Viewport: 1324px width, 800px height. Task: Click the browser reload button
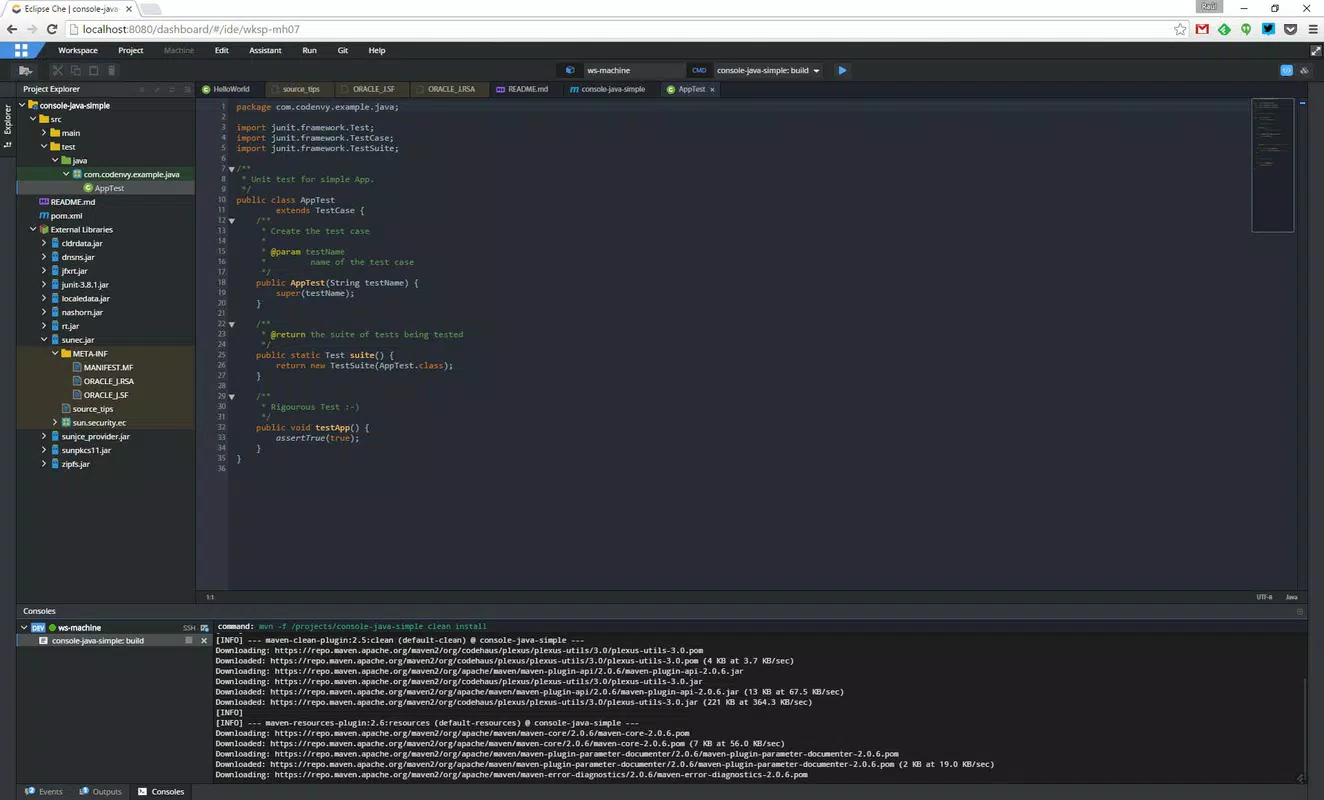click(x=53, y=29)
